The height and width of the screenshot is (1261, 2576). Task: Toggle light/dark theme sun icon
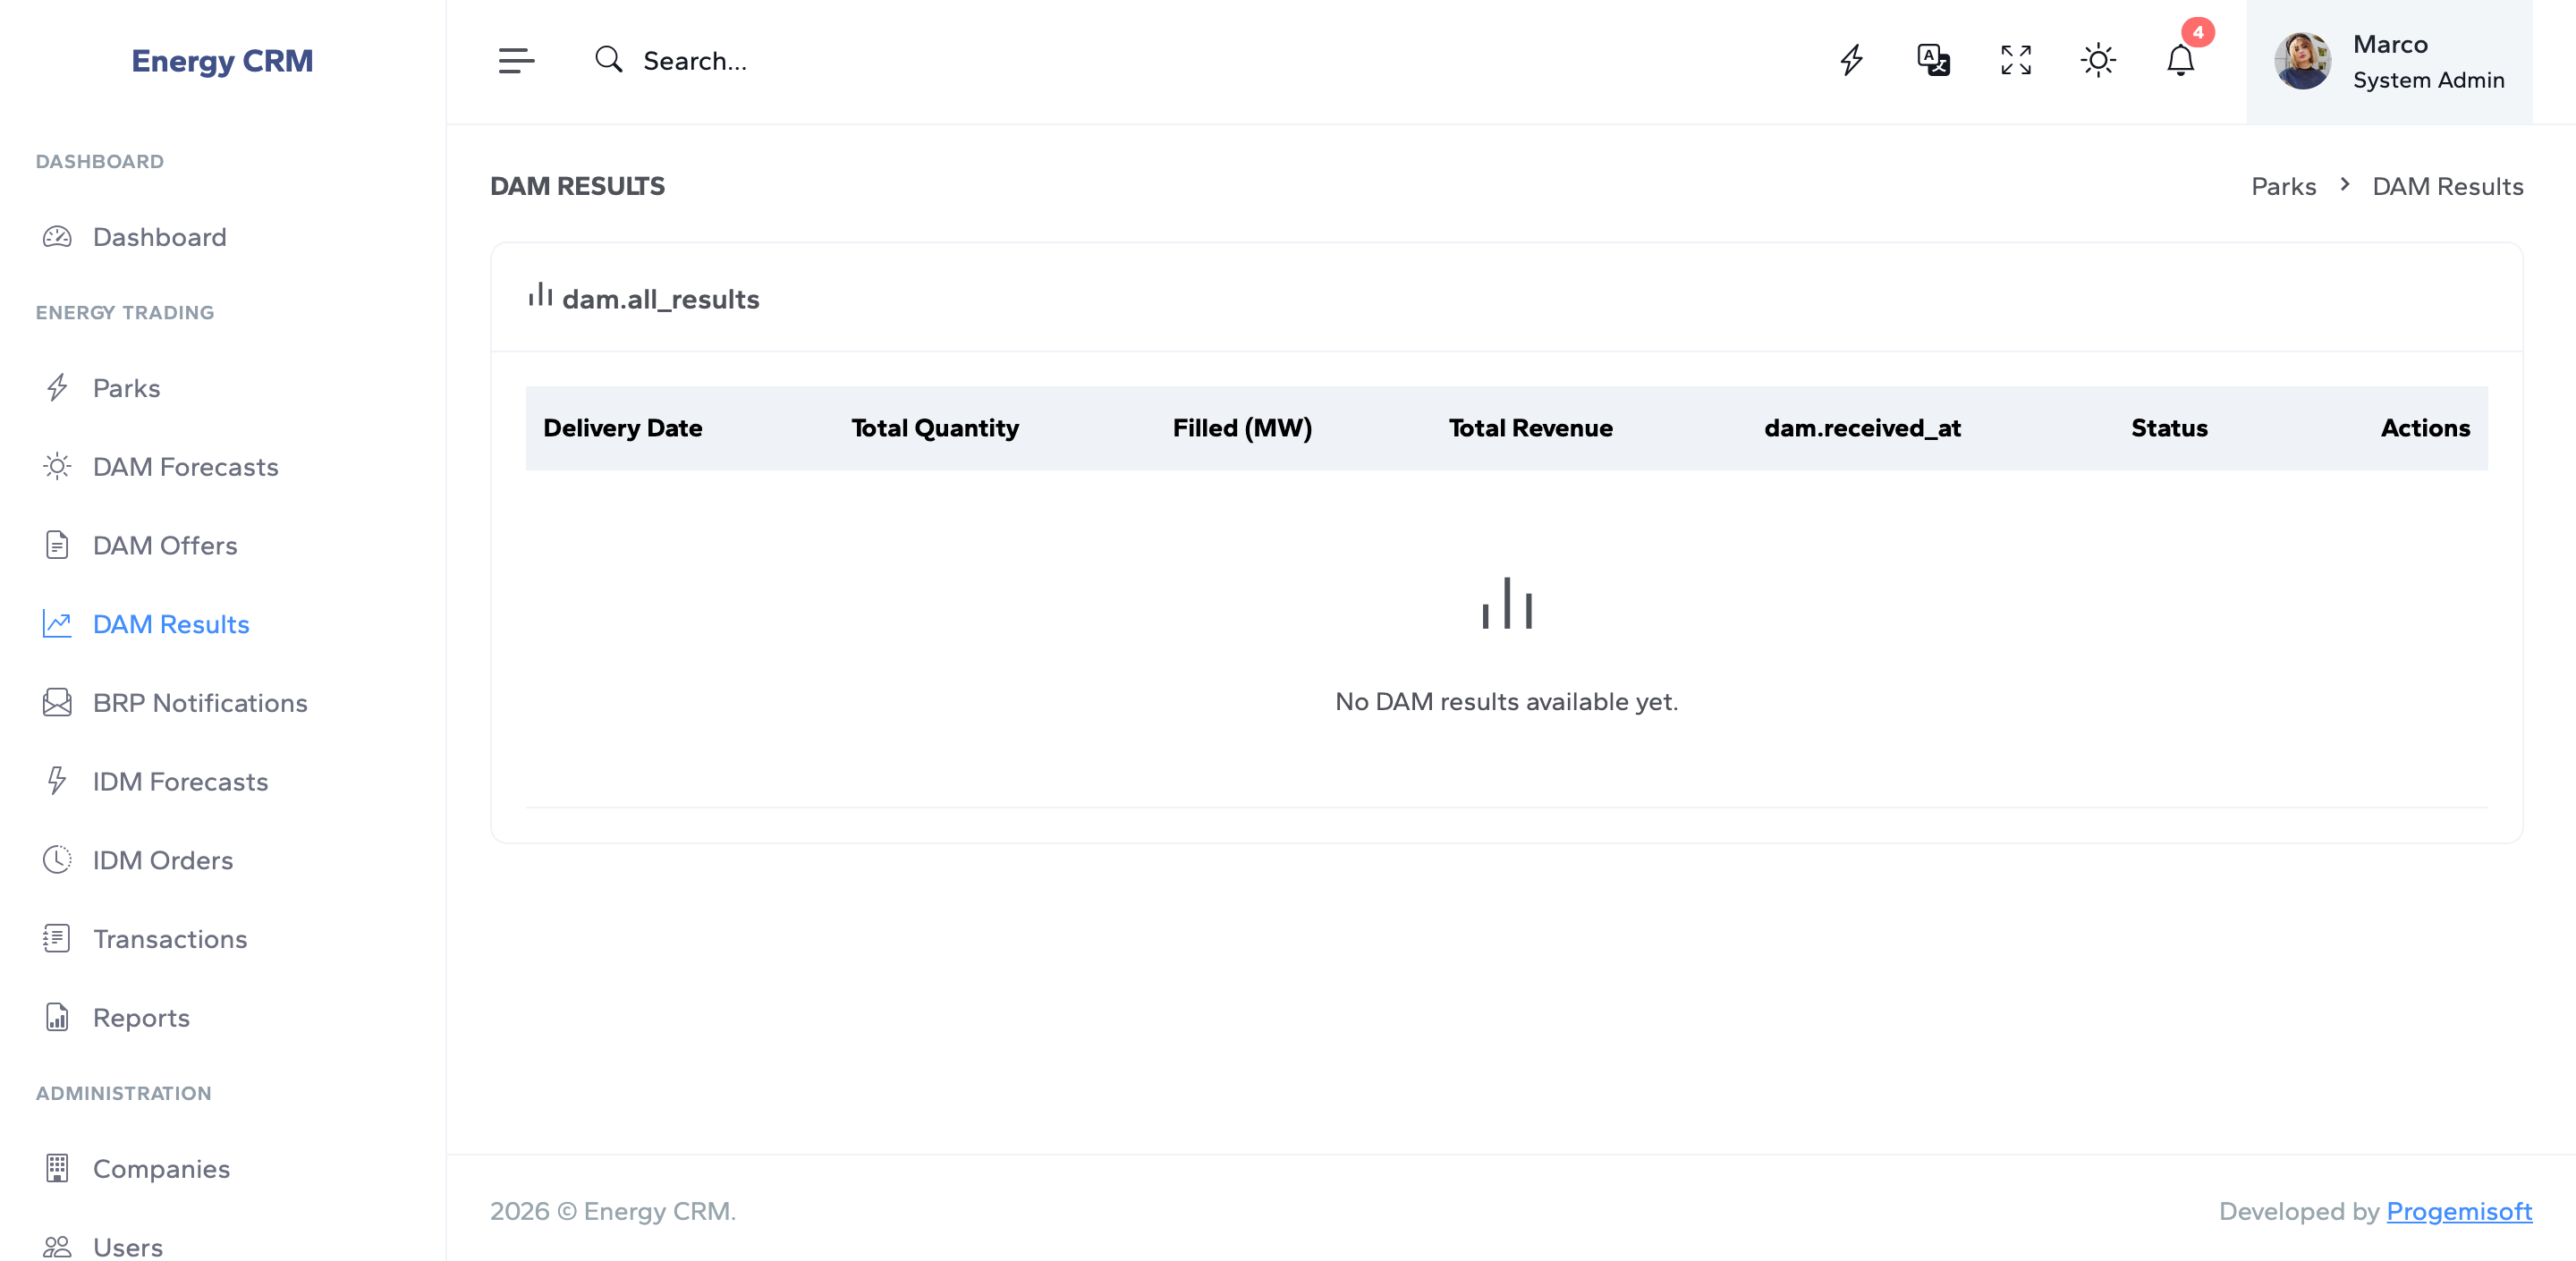pos(2097,61)
